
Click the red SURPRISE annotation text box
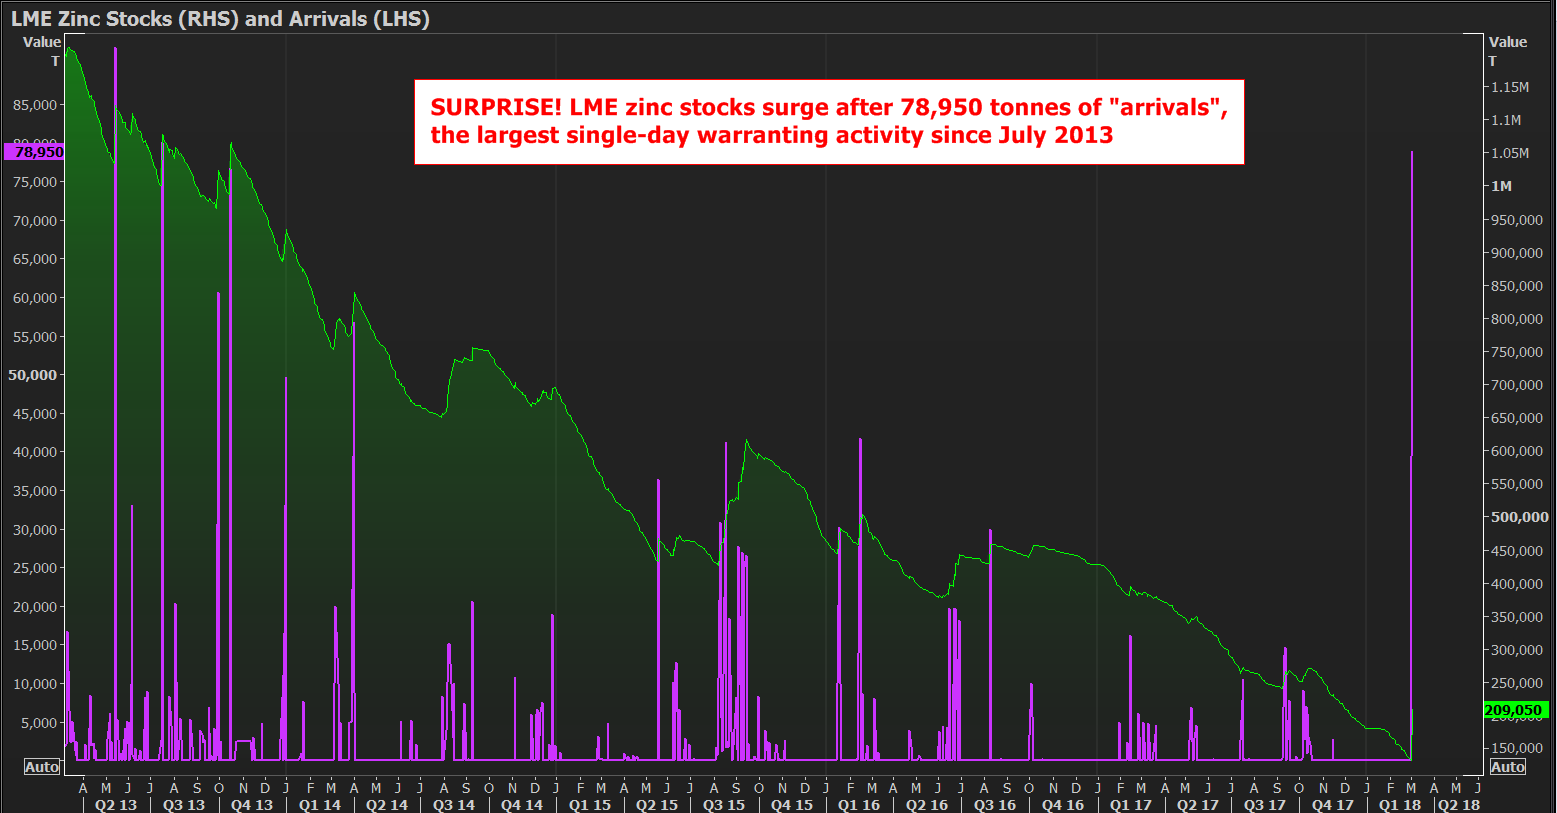click(x=829, y=122)
